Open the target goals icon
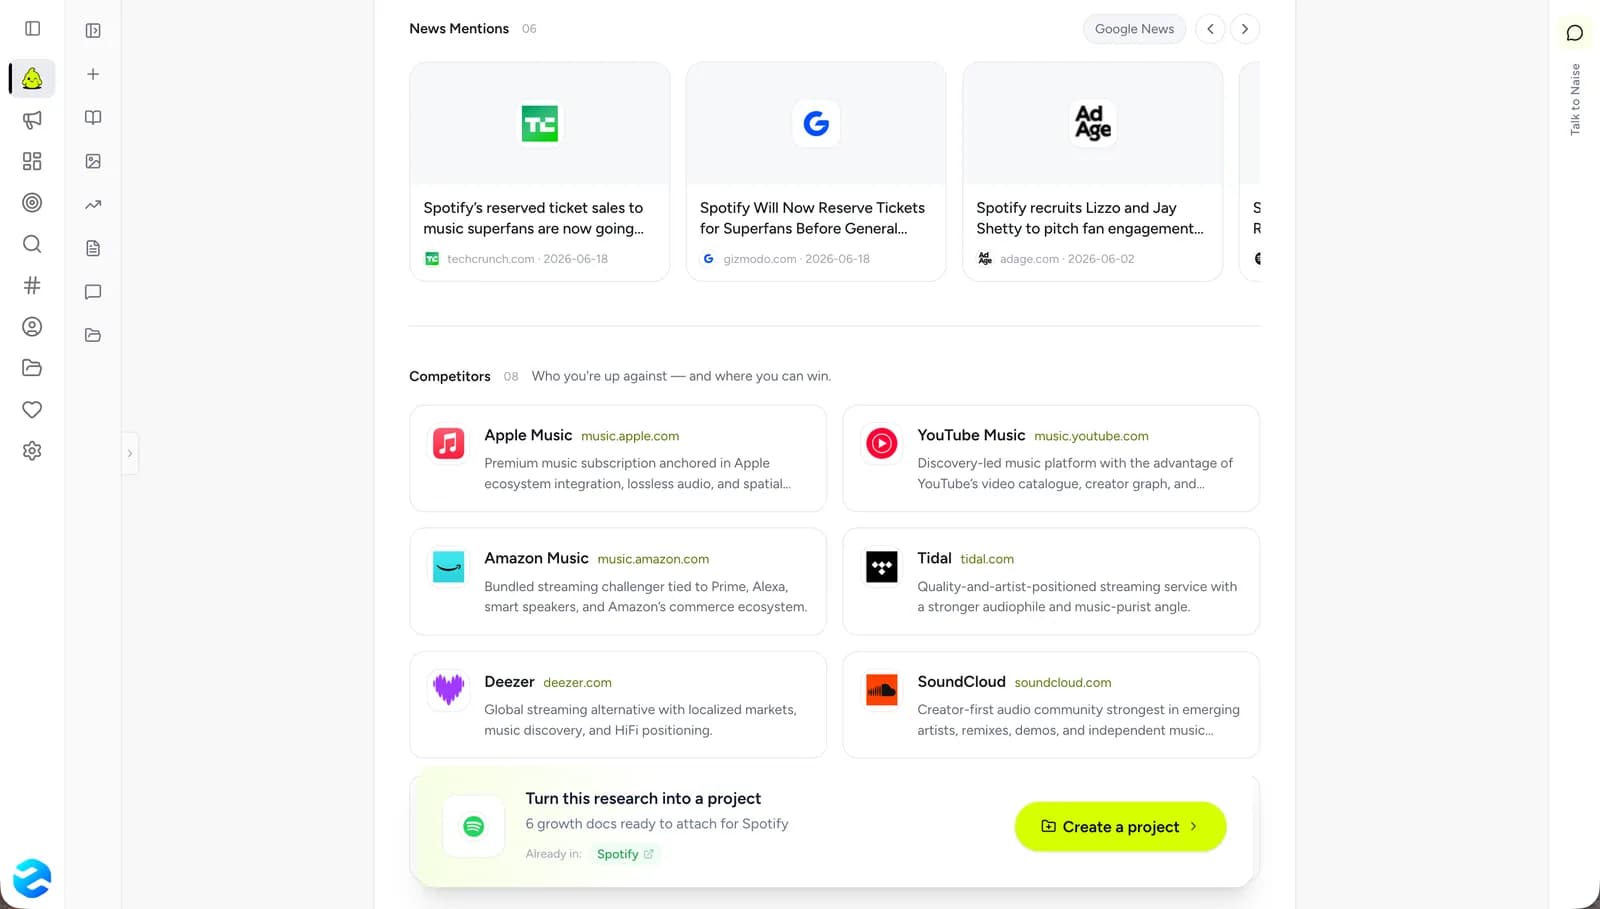The image size is (1600, 909). tap(32, 203)
